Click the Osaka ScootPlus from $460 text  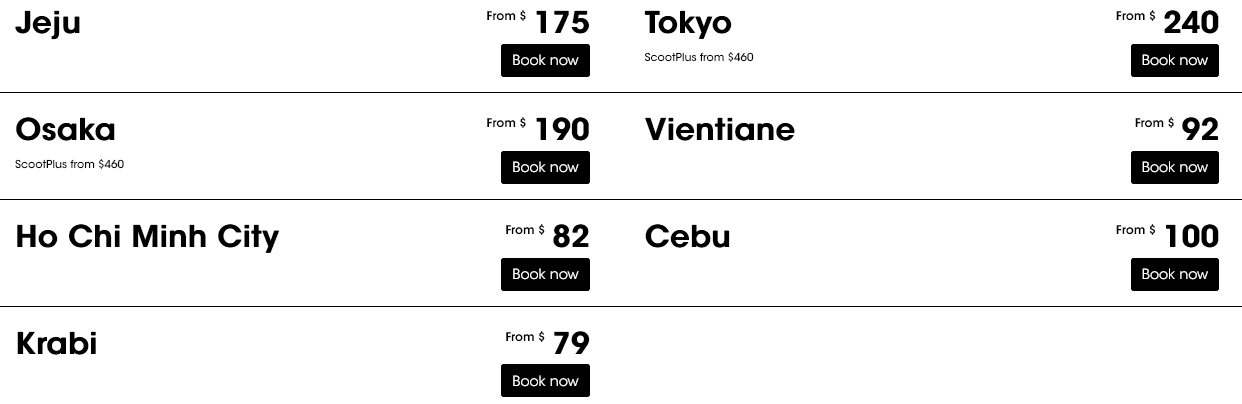(69, 165)
